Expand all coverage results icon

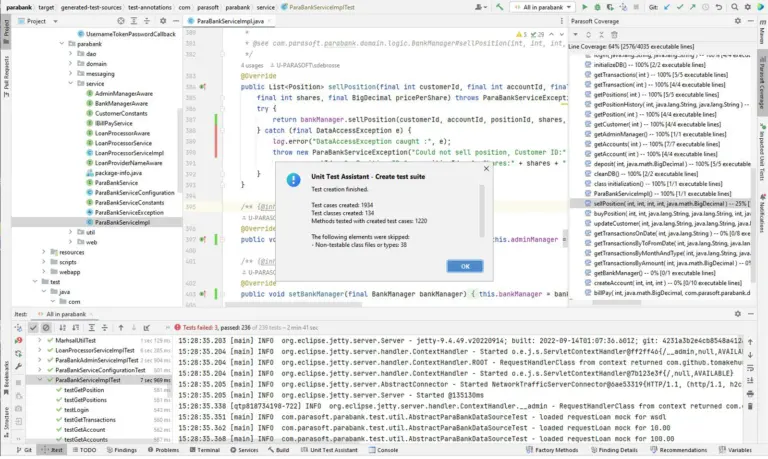click(x=588, y=35)
